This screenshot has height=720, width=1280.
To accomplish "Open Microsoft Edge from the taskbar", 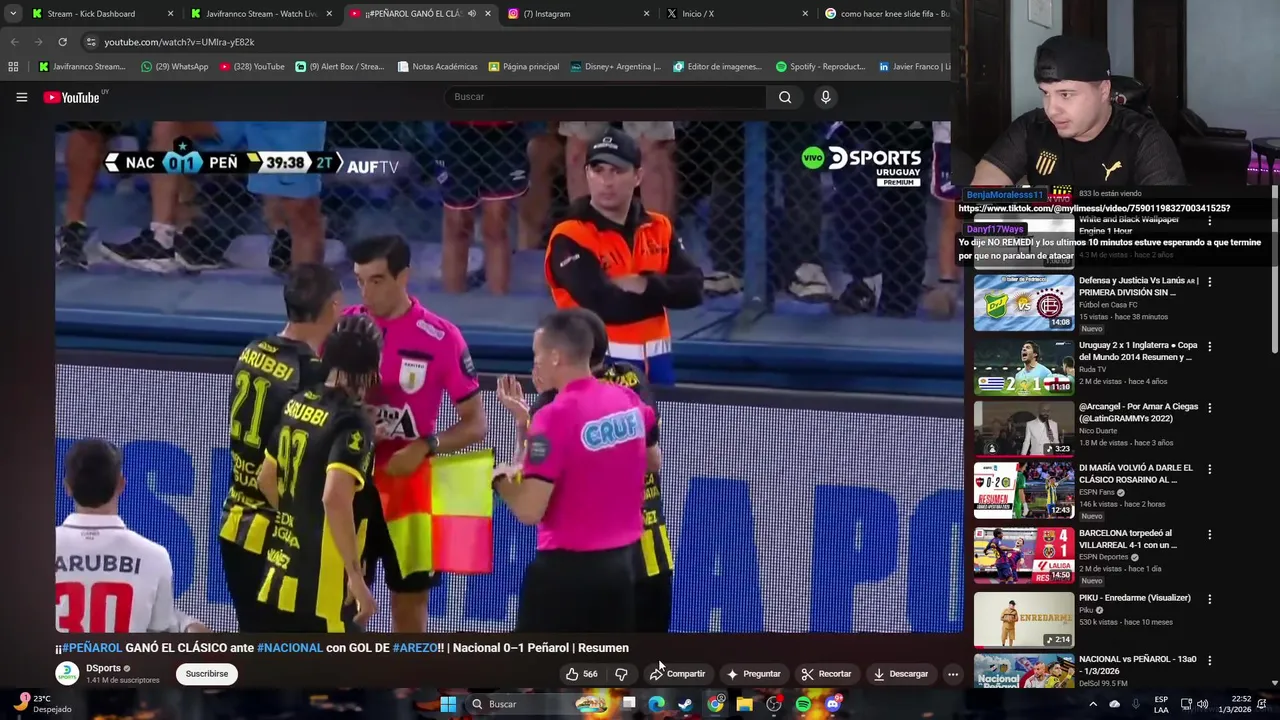I will coord(656,704).
